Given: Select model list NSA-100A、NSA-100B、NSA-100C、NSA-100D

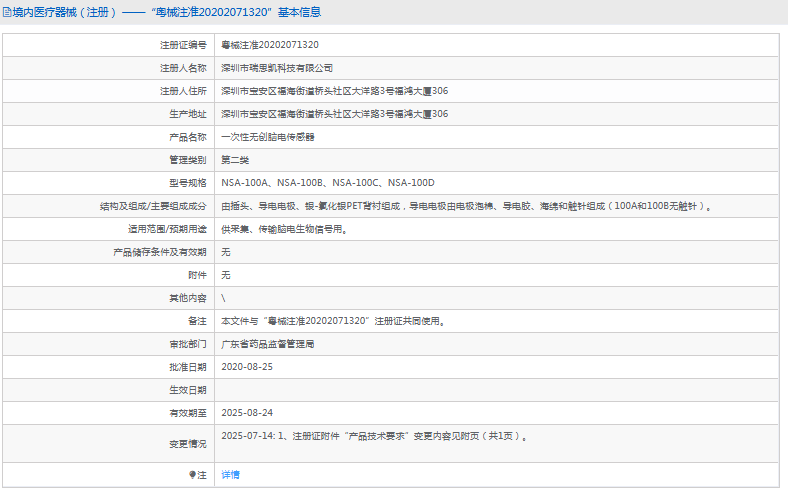Looking at the screenshot, I should tap(328, 183).
